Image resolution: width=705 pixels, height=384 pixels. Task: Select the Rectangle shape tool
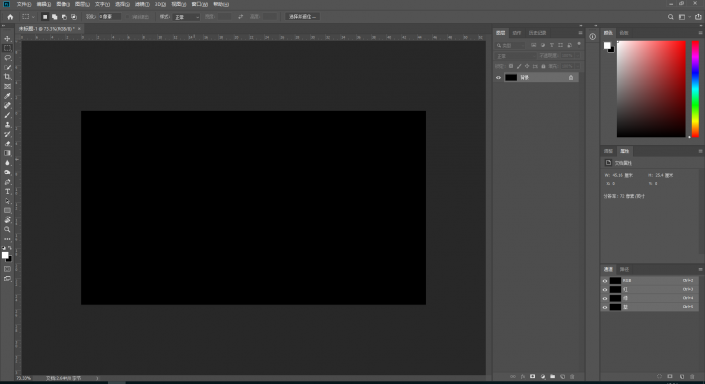point(7,210)
